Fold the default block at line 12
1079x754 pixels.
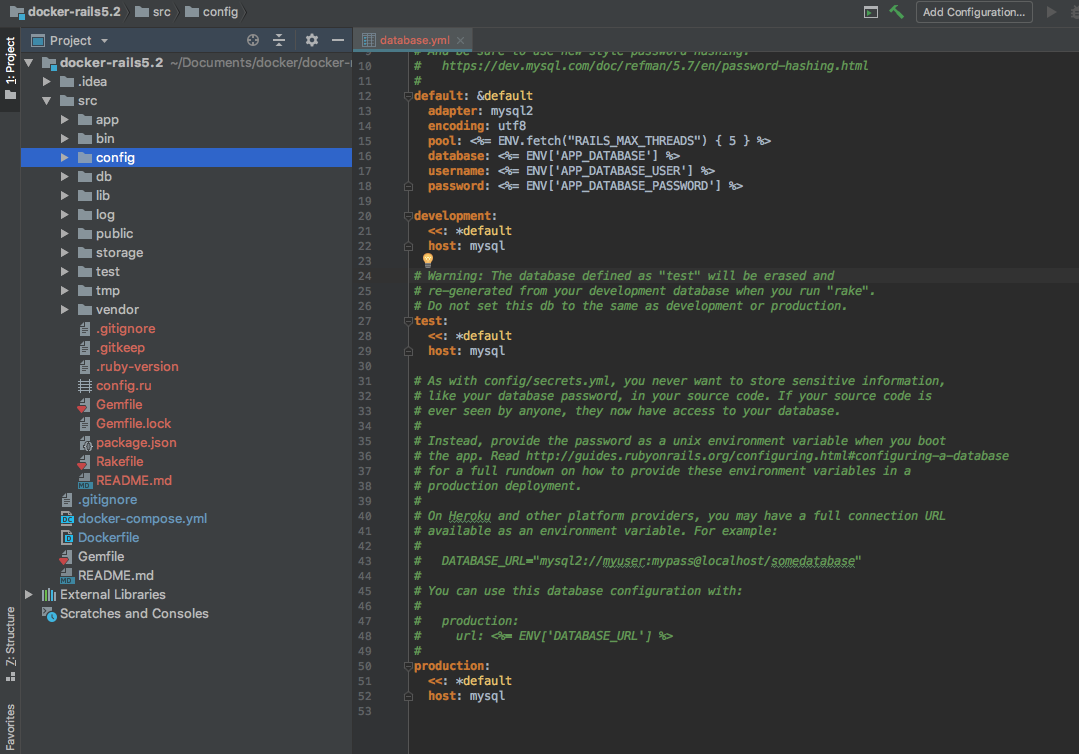click(406, 96)
